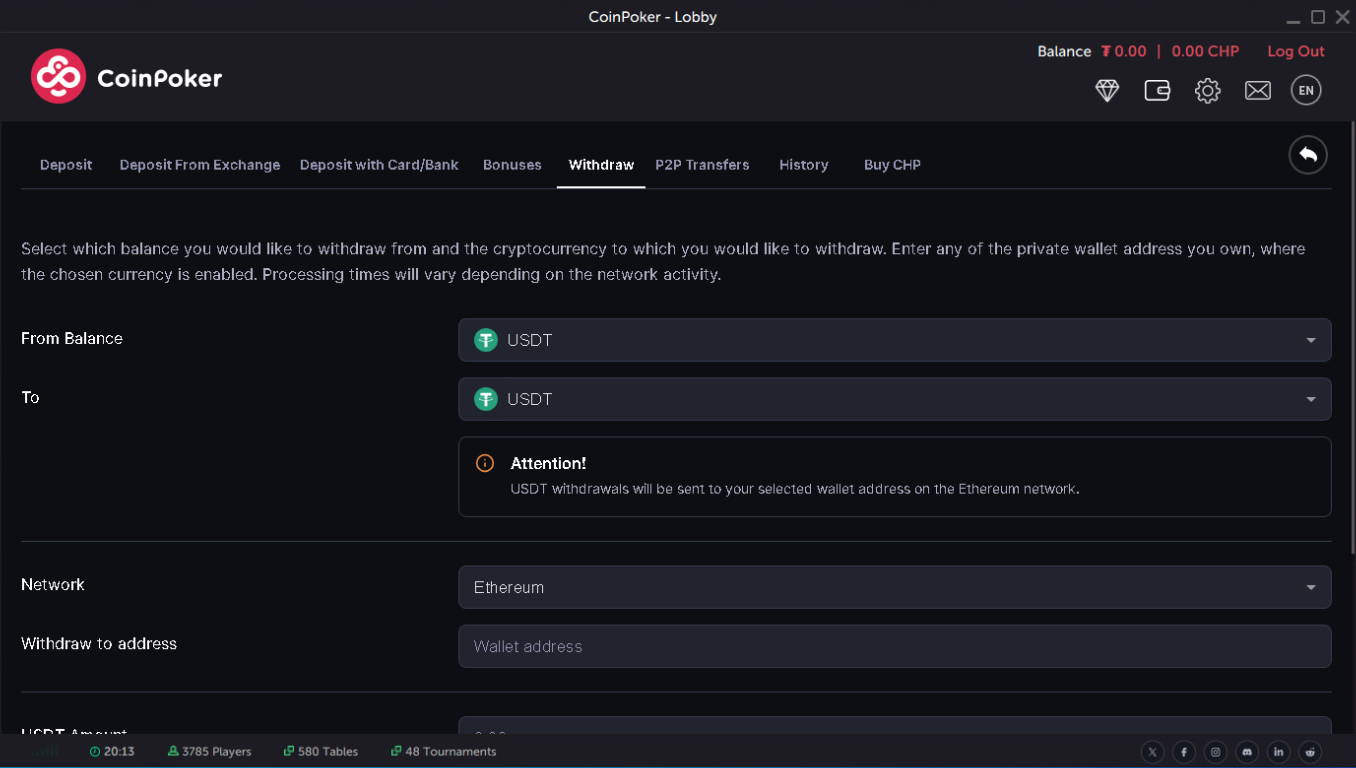Click USDT coin icon in From Balance
Image resolution: width=1356 pixels, height=768 pixels.
pos(486,340)
